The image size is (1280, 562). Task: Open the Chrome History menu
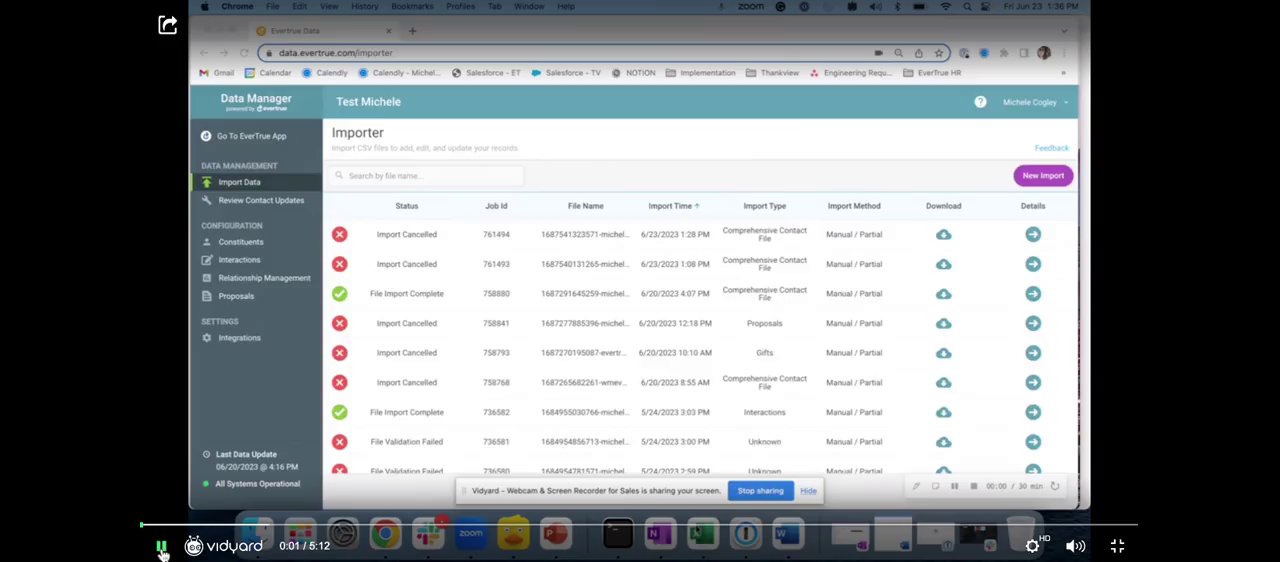click(x=364, y=6)
